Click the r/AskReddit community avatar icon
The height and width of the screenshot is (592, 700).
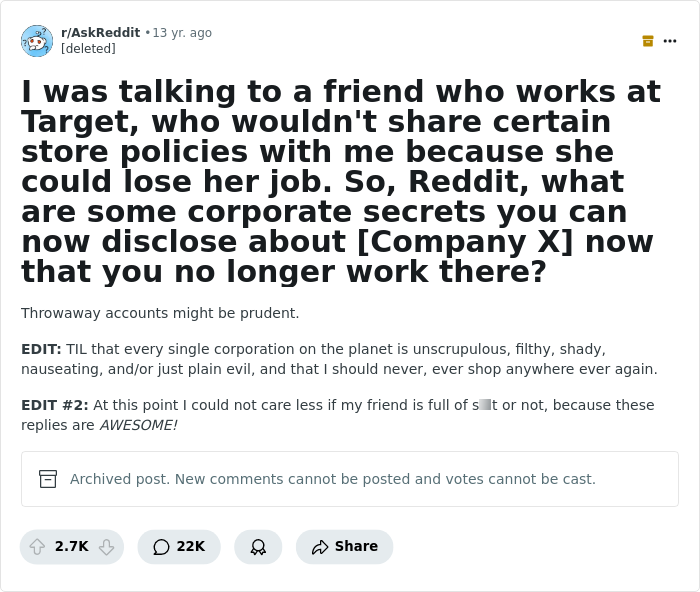37,41
